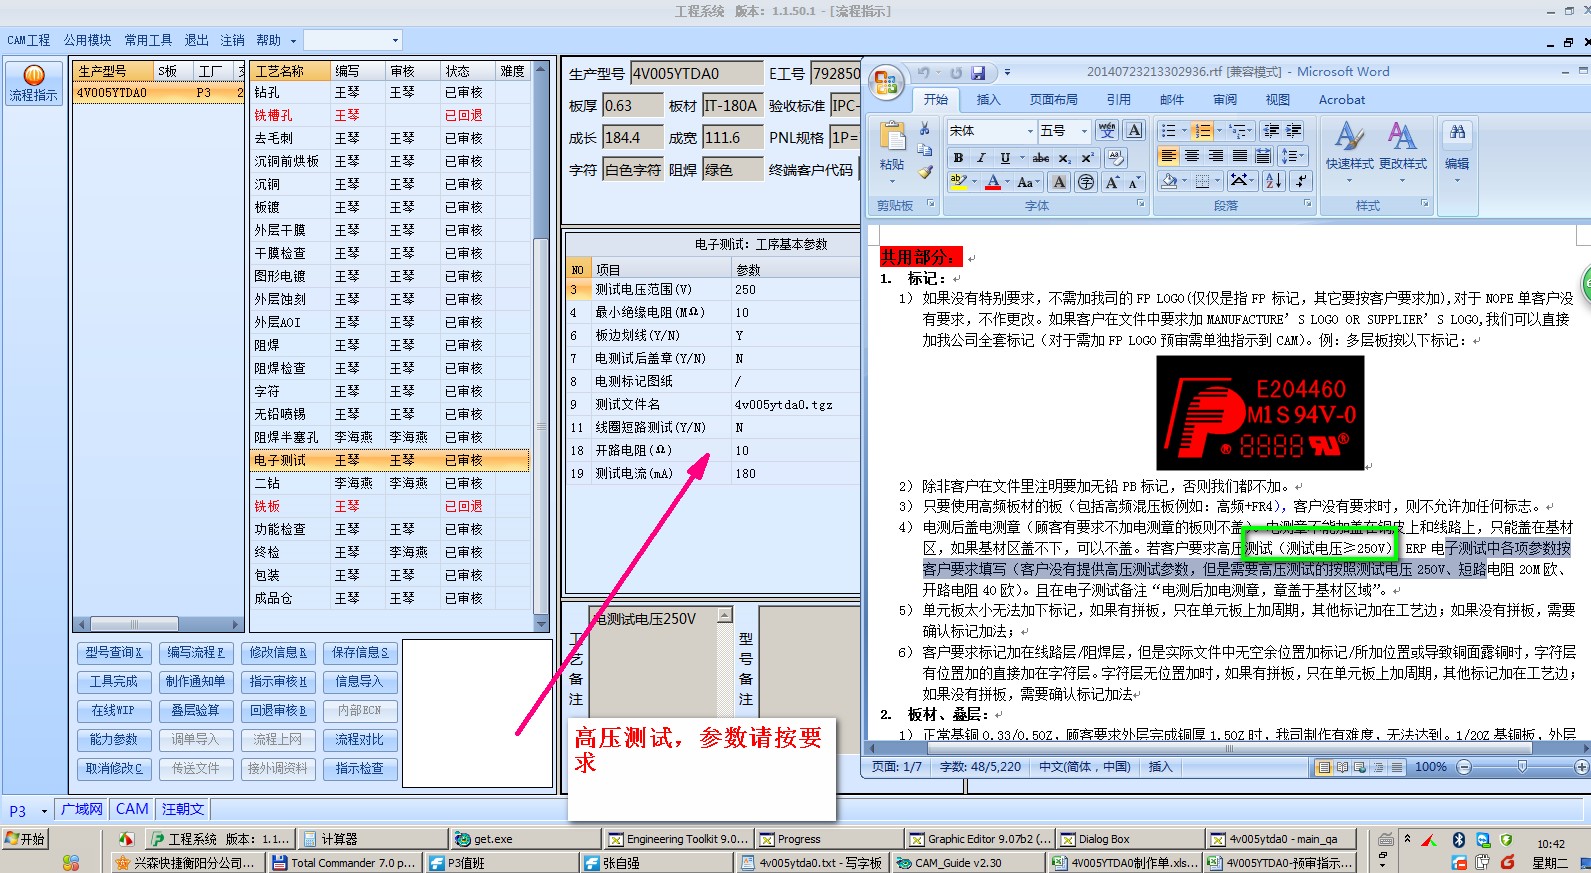
Task: Select the Format Painter brush
Action: [x=925, y=172]
